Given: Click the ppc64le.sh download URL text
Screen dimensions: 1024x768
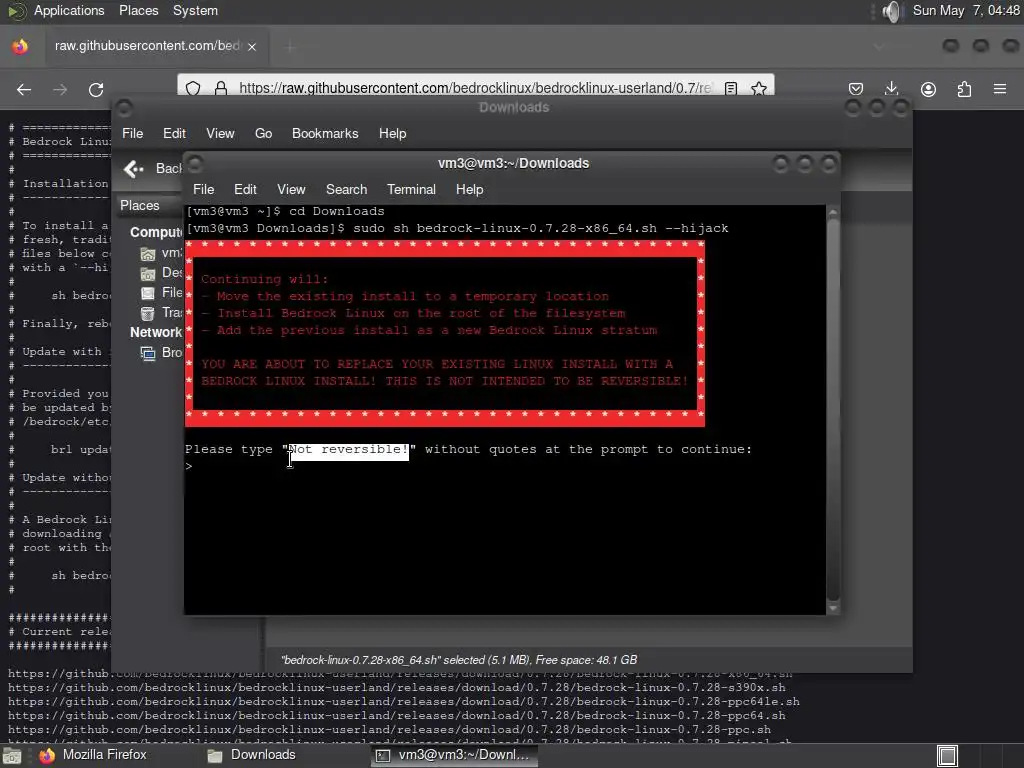Looking at the screenshot, I should [404, 701].
